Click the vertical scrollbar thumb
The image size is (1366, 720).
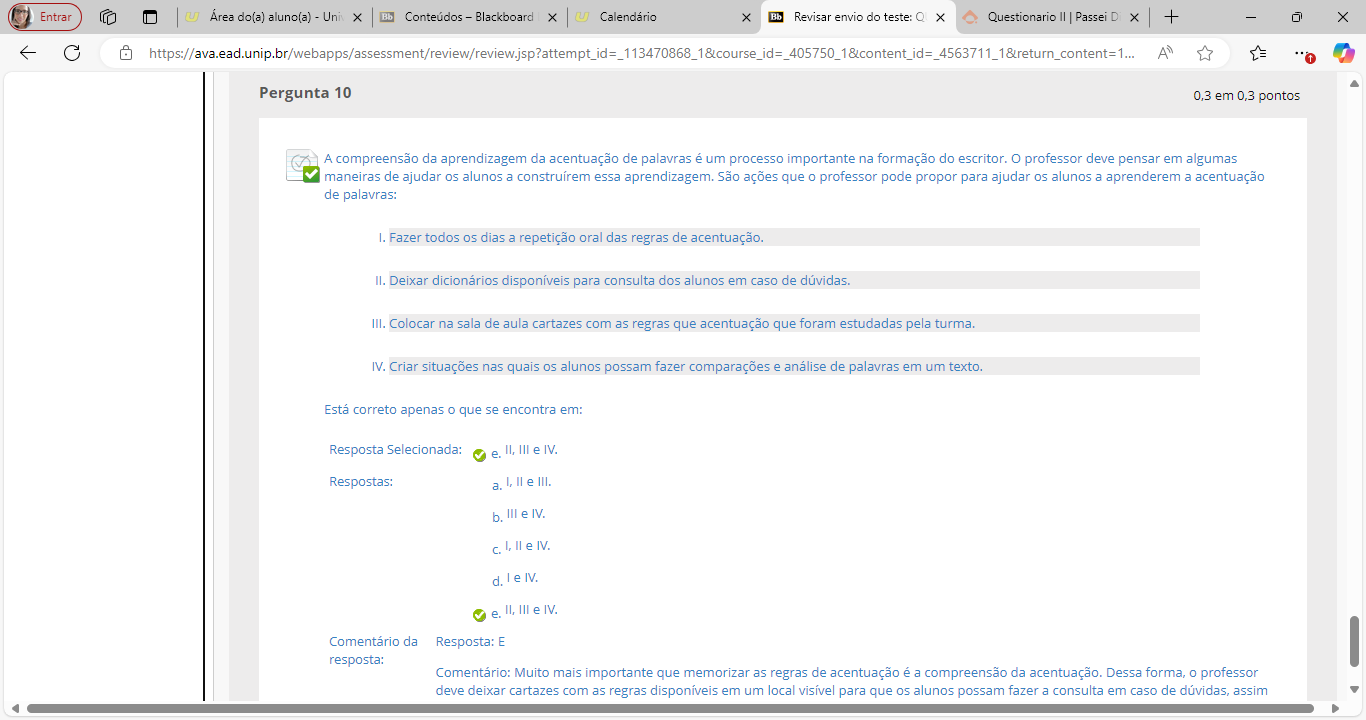pos(1355,640)
